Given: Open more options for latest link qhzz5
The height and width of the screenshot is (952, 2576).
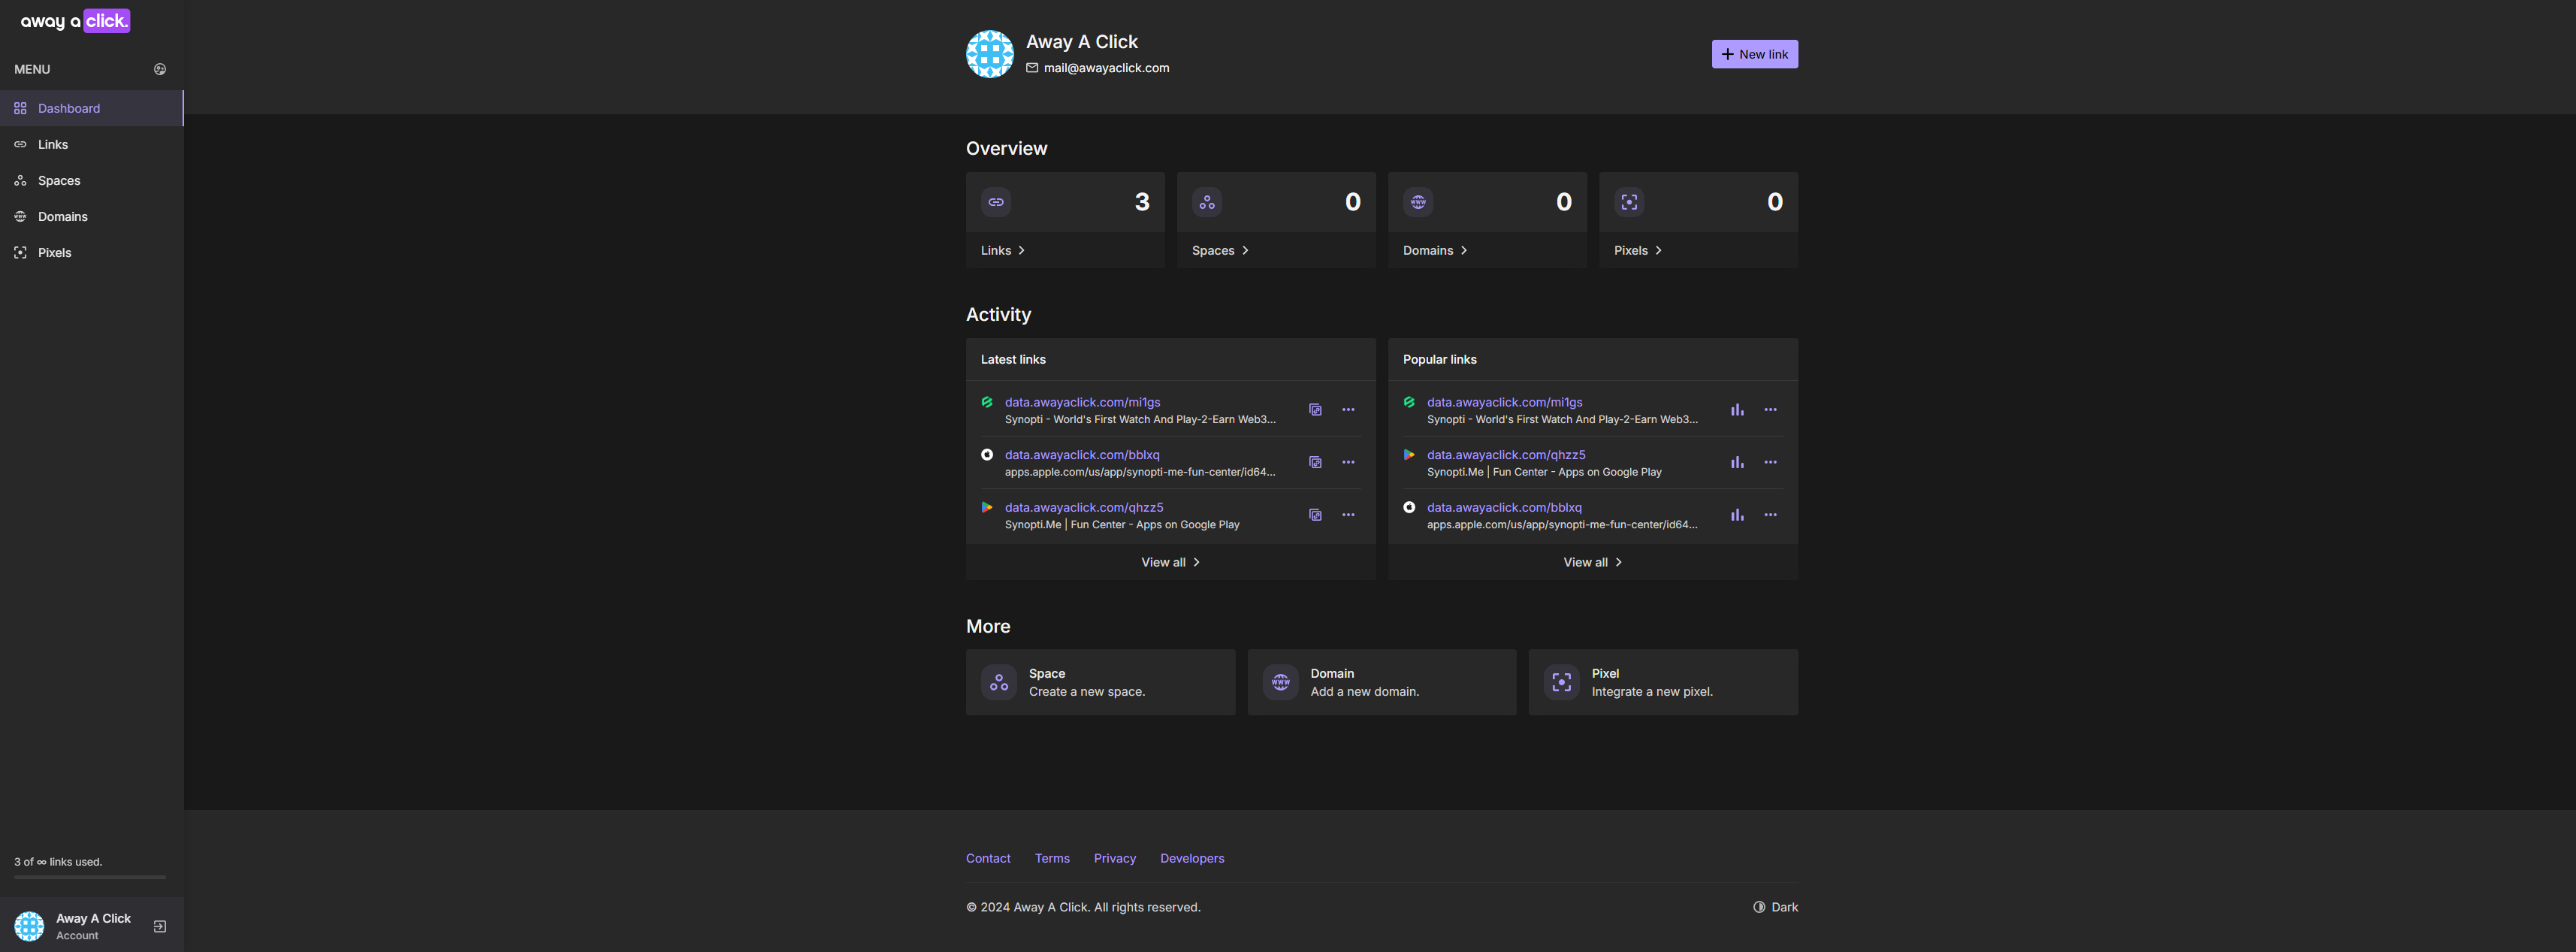Looking at the screenshot, I should 1348,515.
